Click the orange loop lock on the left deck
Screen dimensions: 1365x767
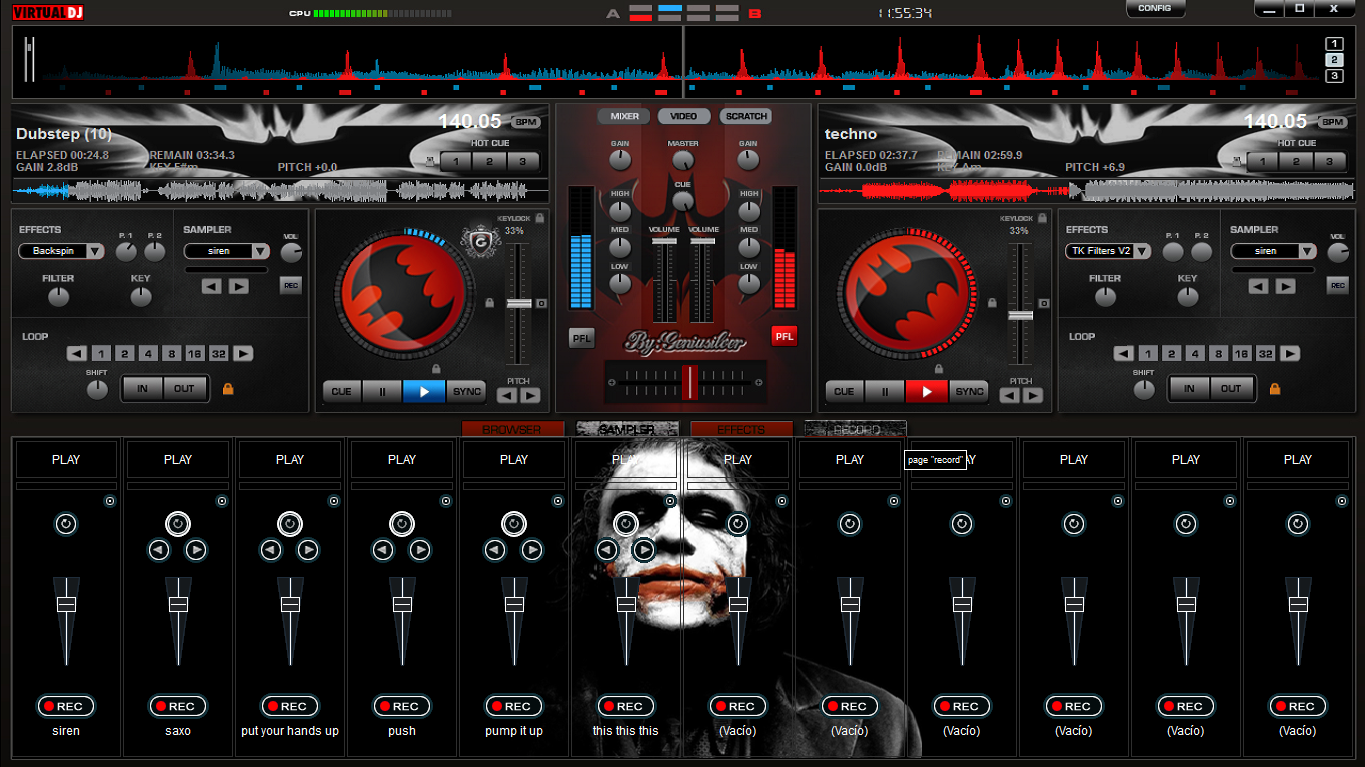coord(228,389)
